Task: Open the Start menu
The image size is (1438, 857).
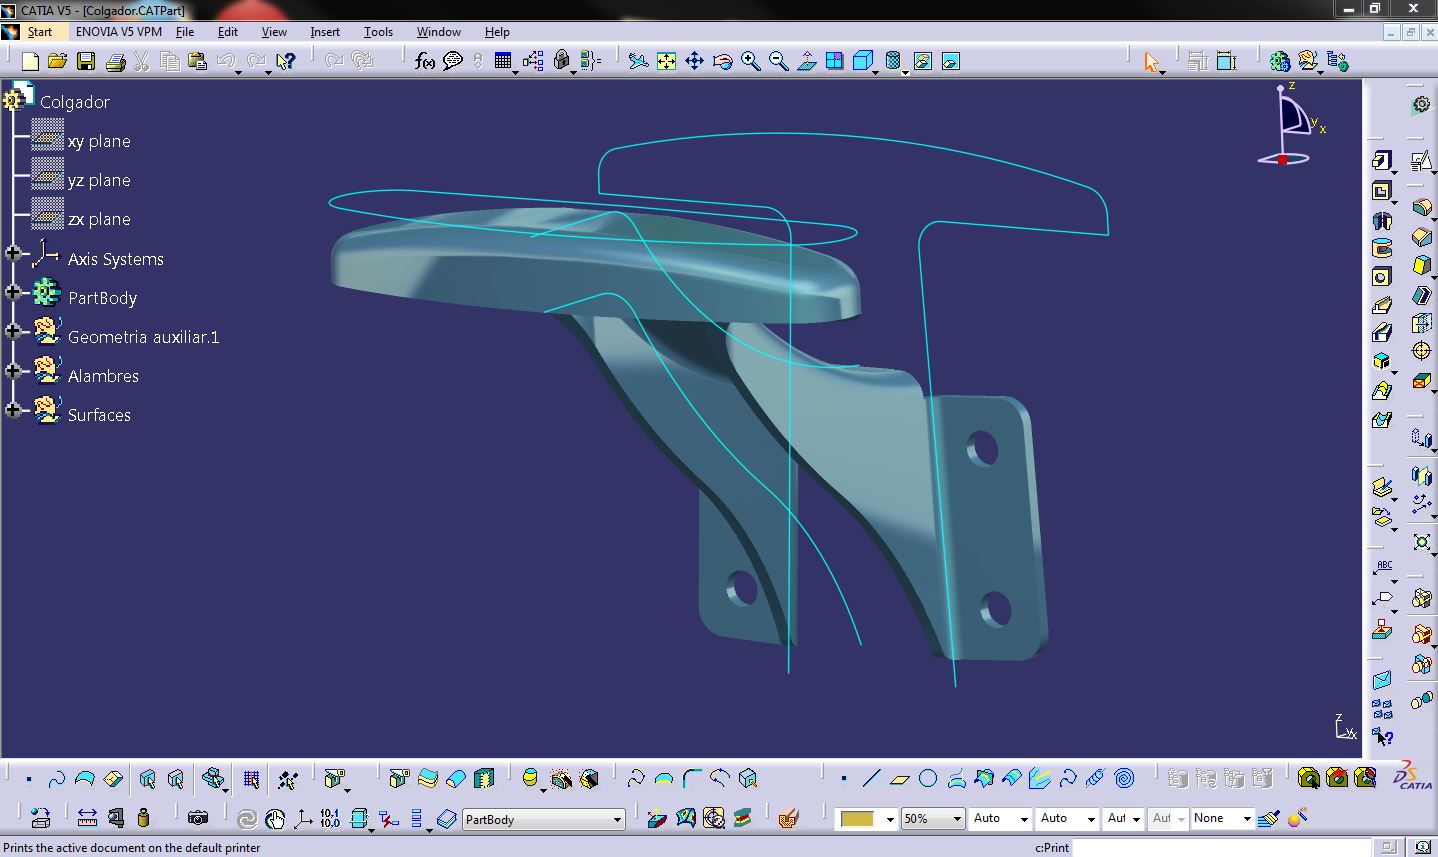Action: tap(40, 31)
